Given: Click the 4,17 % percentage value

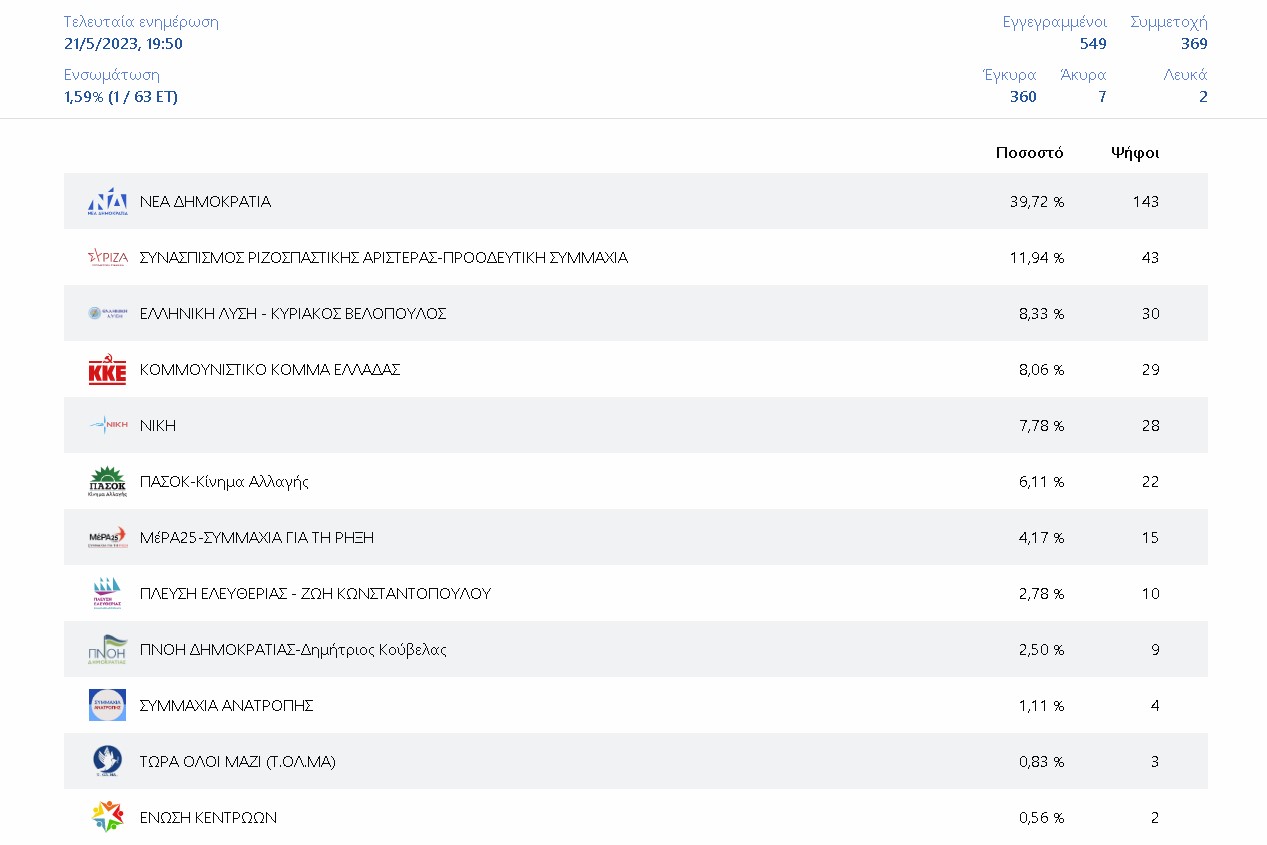Looking at the screenshot, I should pos(1042,537).
